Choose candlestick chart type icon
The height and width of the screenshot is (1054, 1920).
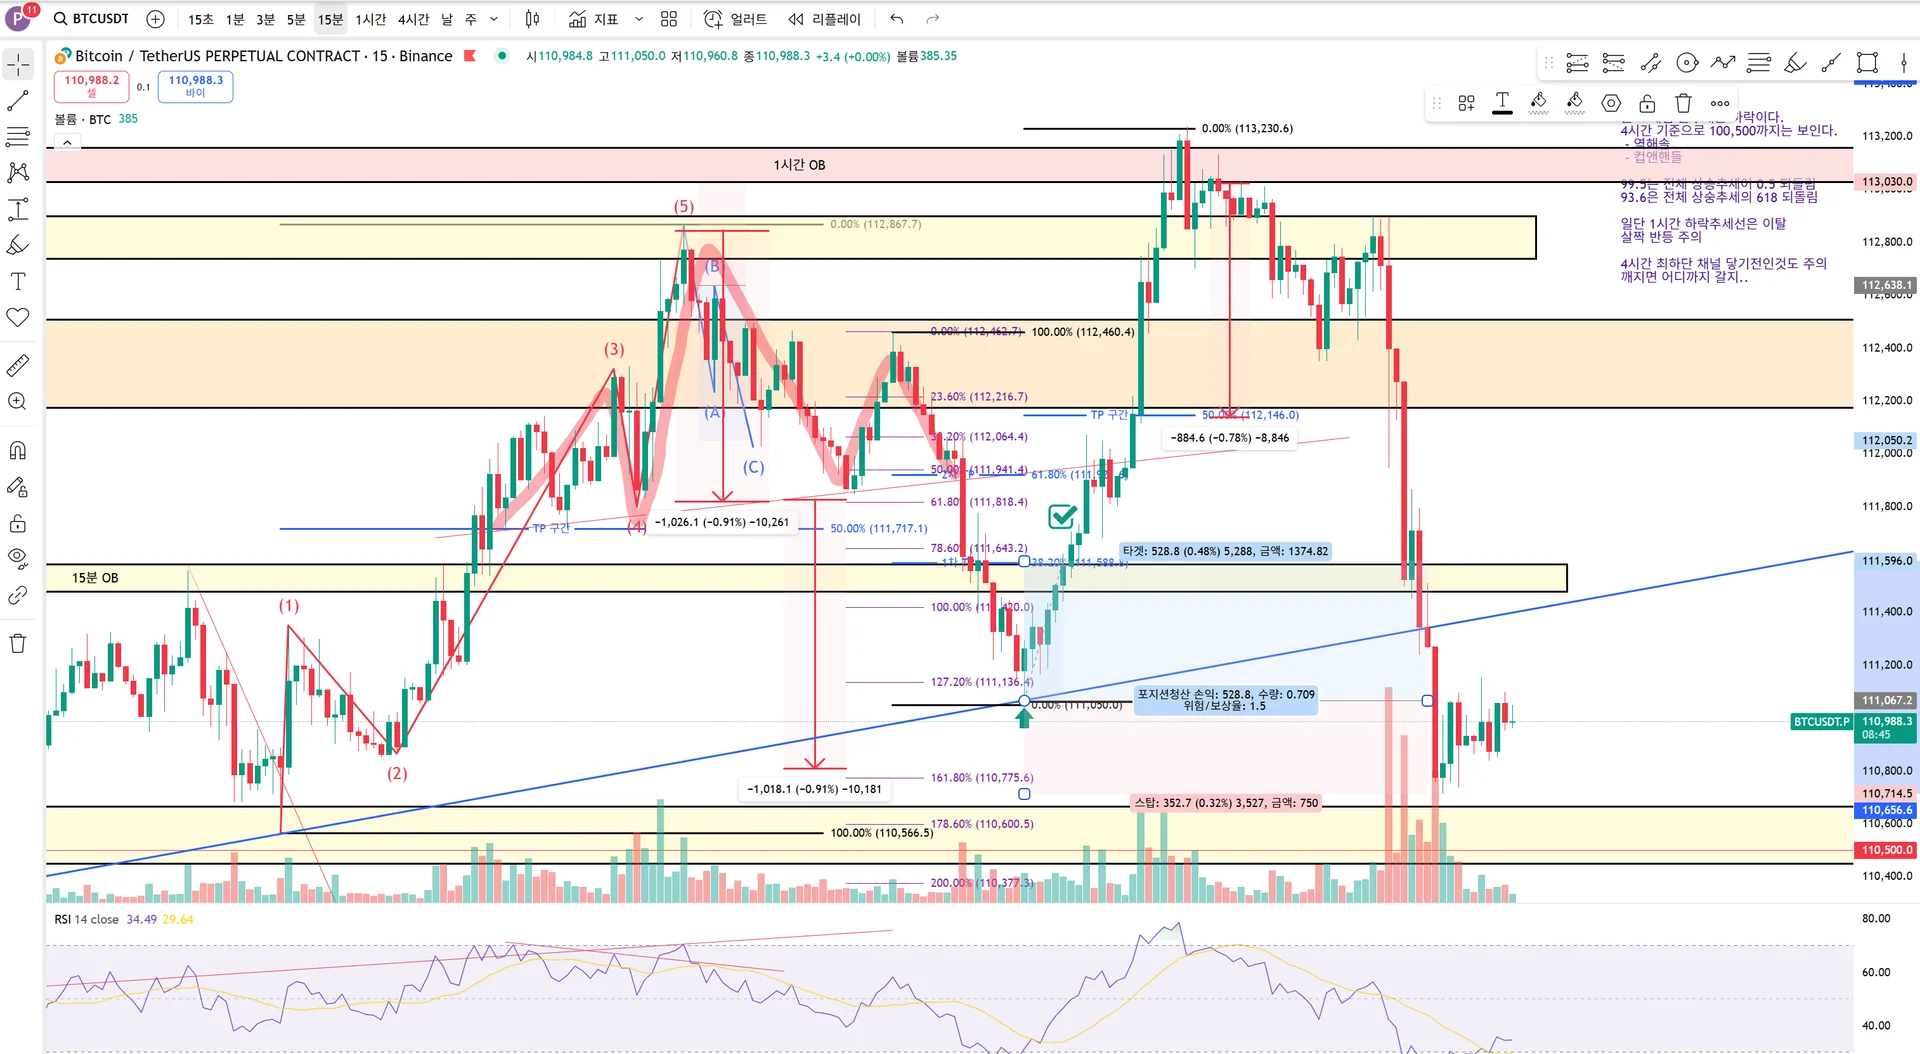click(533, 19)
